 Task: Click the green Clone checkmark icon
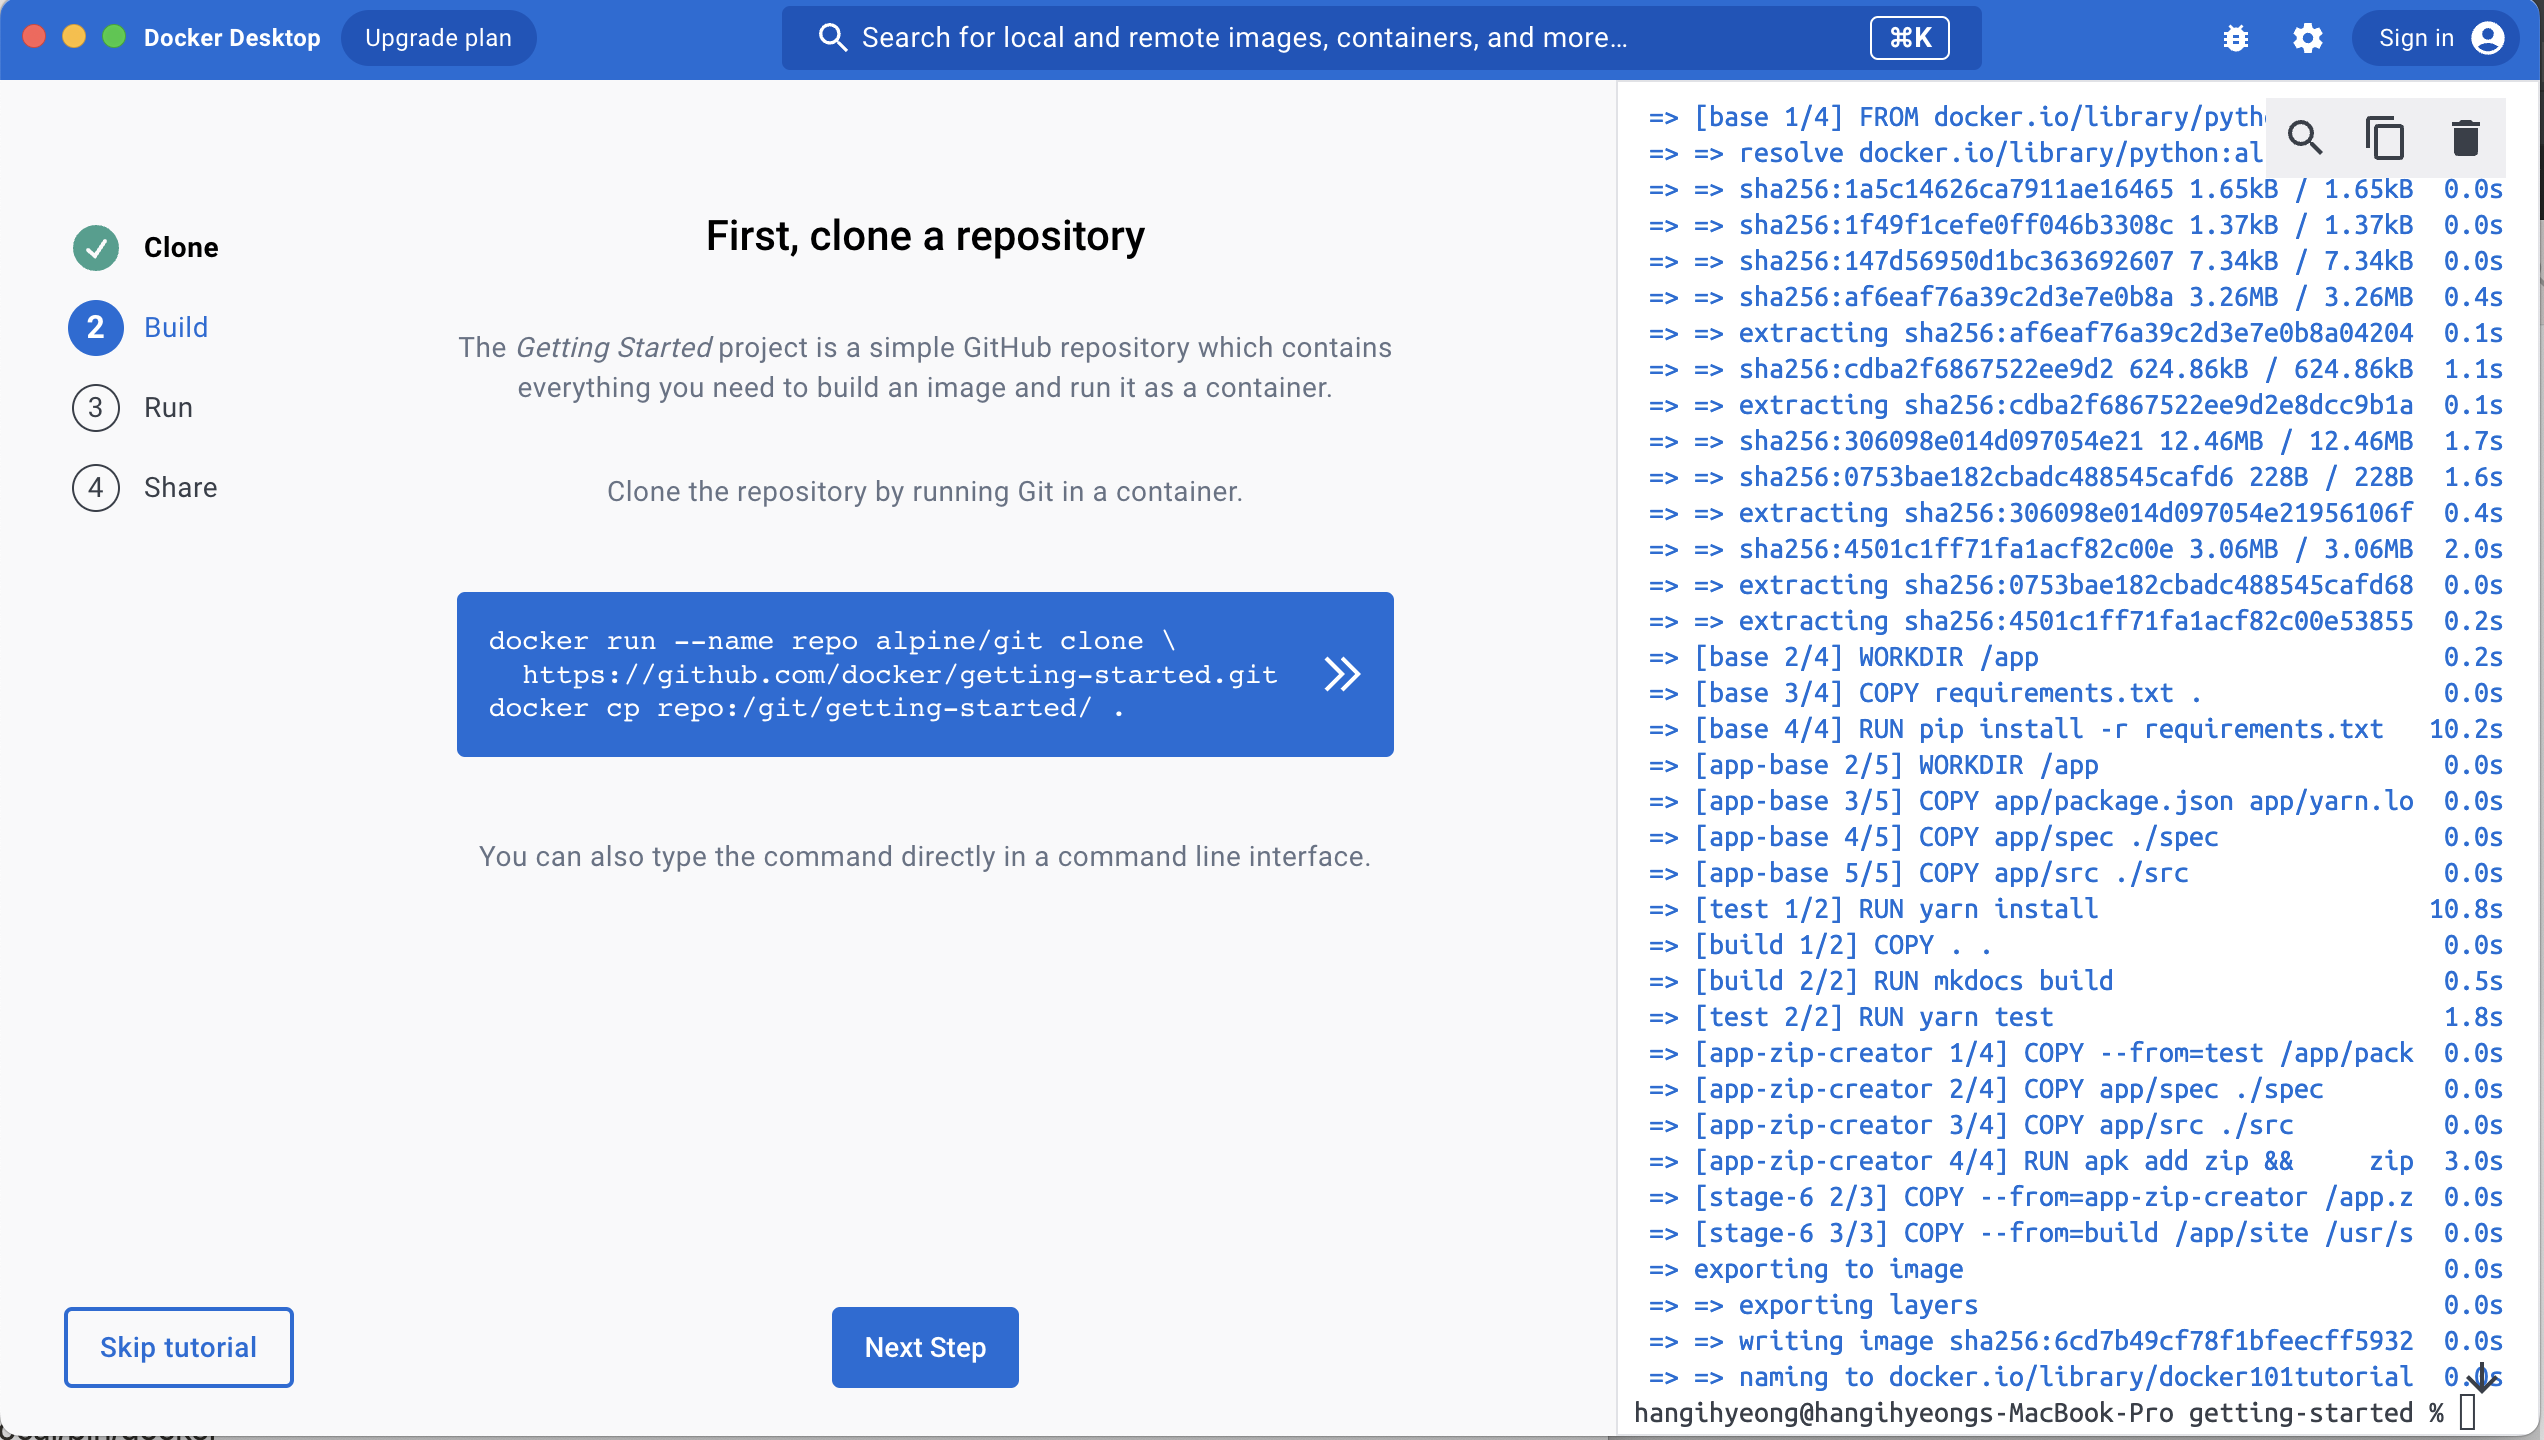tap(96, 247)
